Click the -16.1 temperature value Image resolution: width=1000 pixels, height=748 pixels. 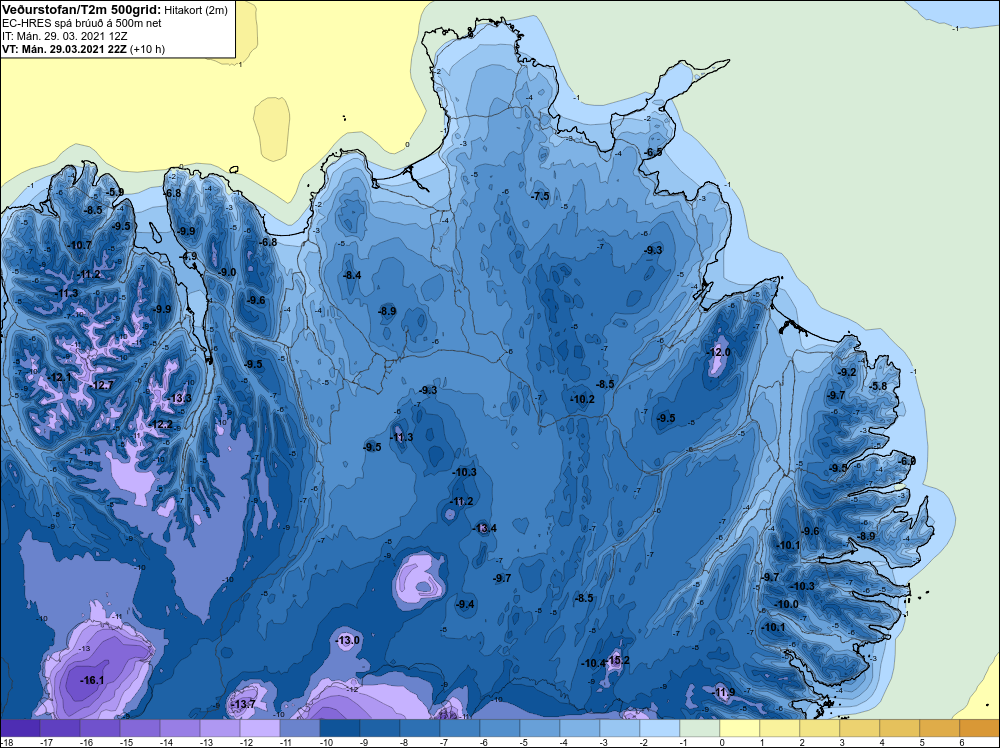[x=92, y=680]
